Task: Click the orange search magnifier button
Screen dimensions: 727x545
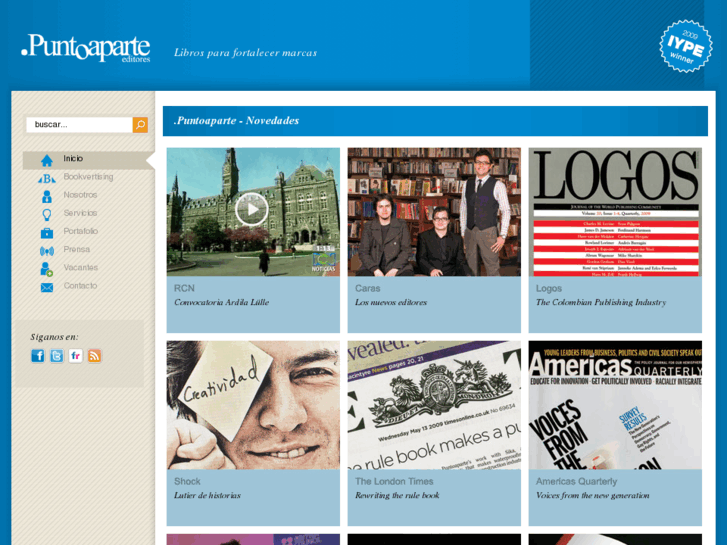Action: [140, 124]
